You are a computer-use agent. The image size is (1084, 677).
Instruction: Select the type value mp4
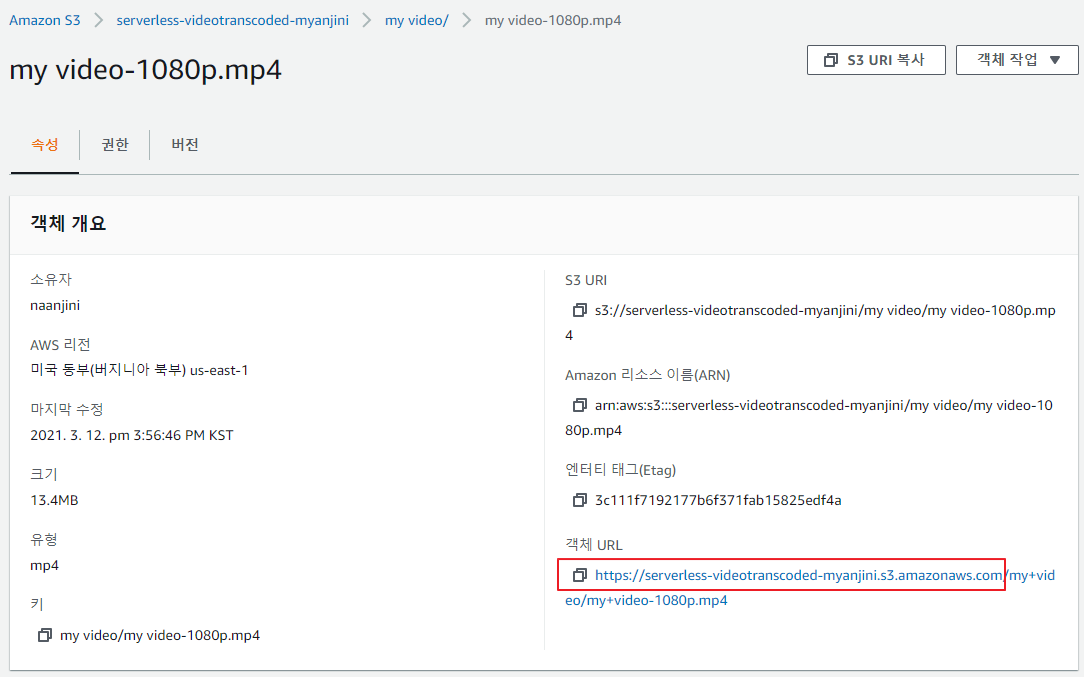coord(44,566)
